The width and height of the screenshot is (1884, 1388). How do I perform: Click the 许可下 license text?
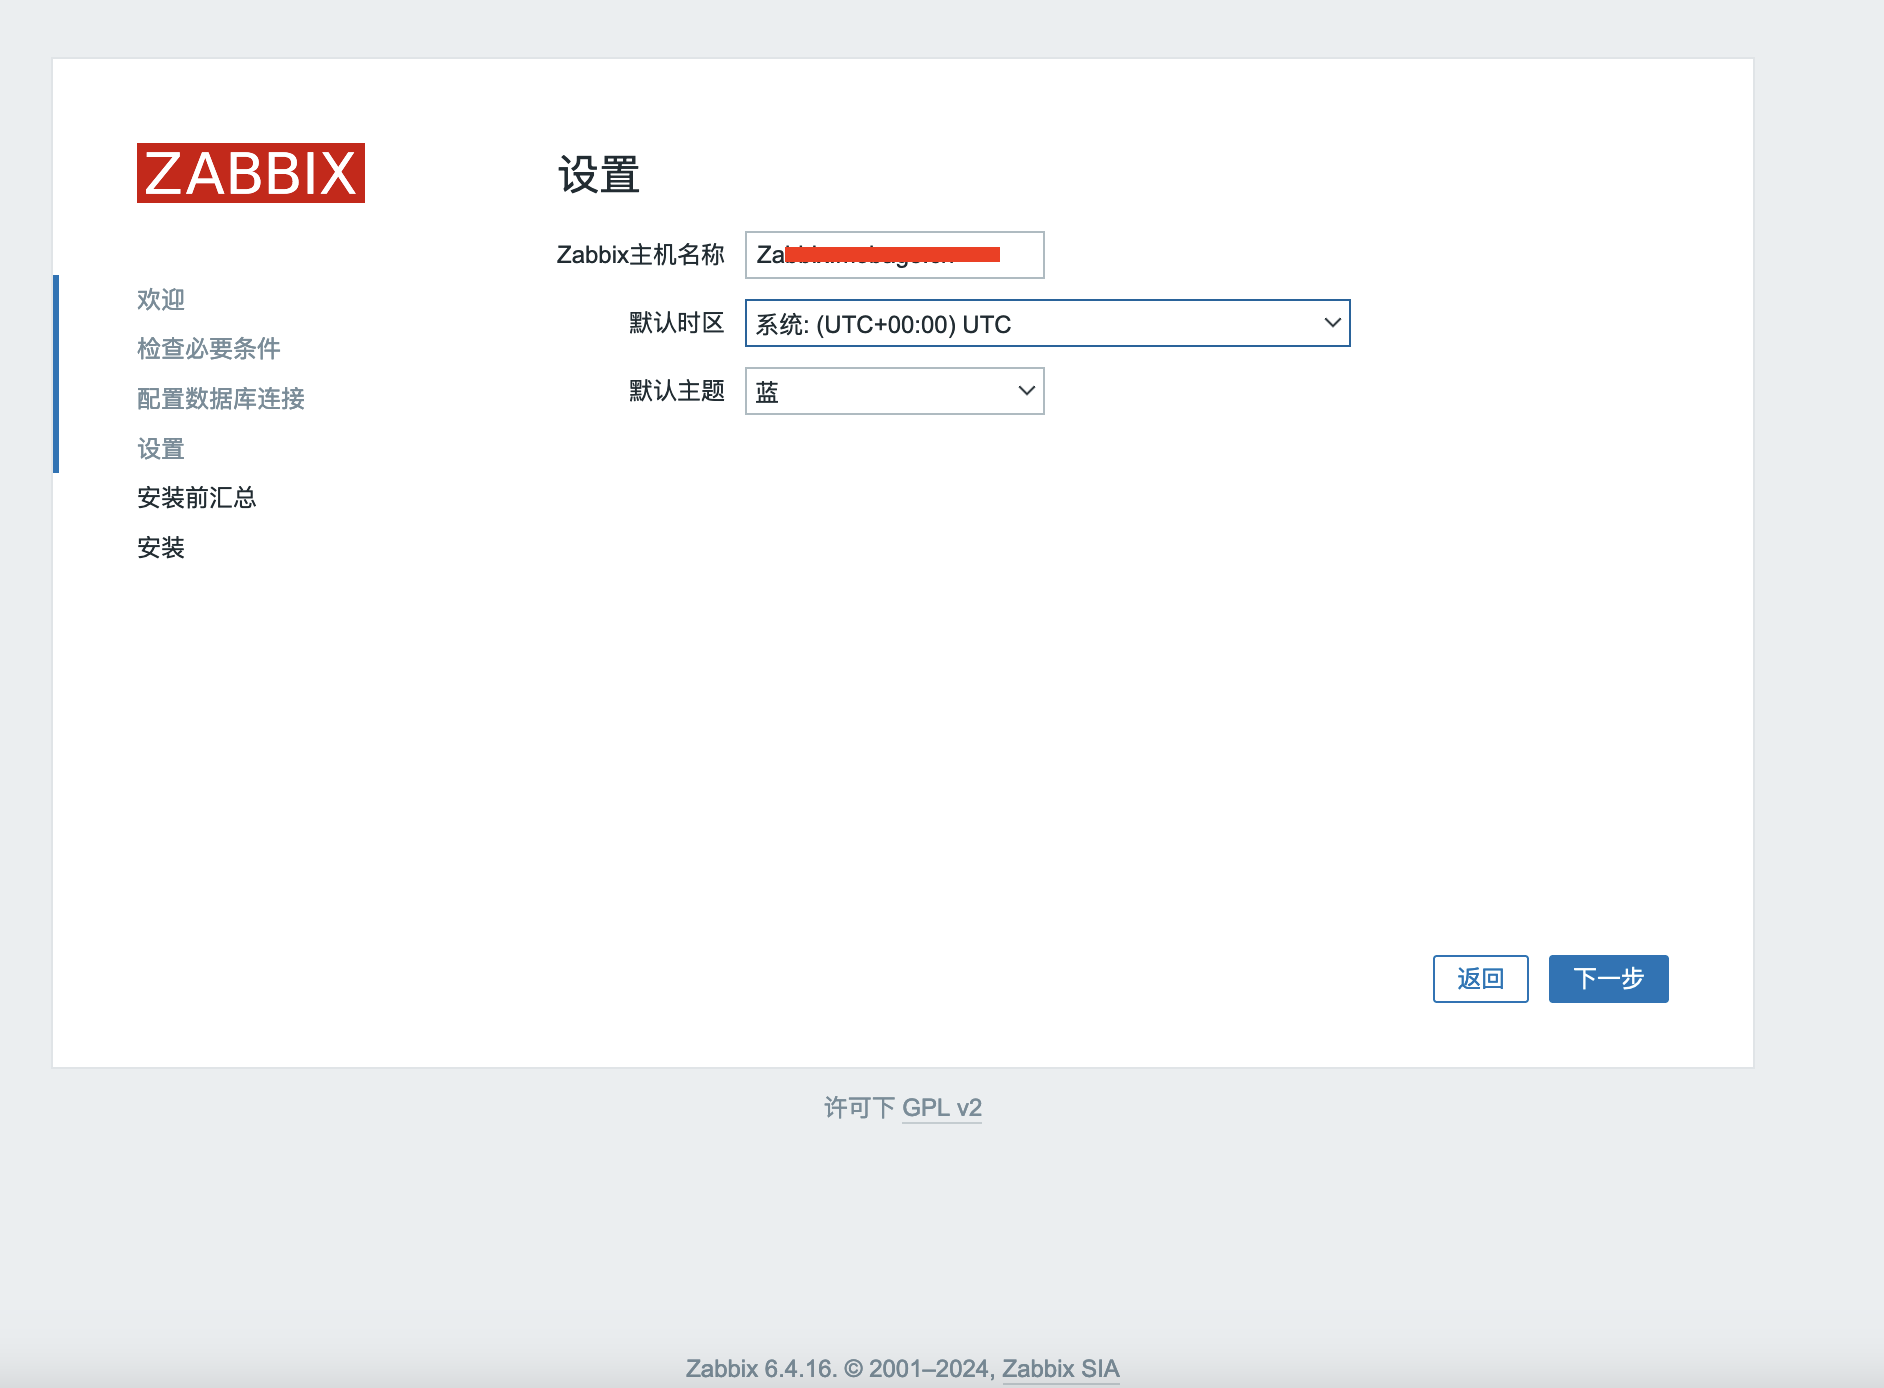(859, 1108)
